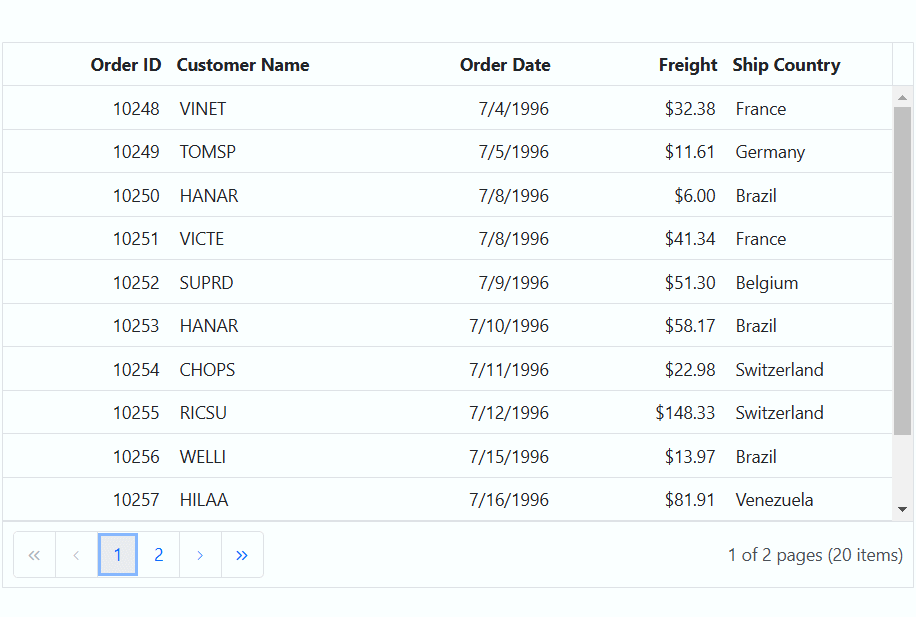The width and height of the screenshot is (916, 617).
Task: Click the scrollbar down arrow
Action: point(903,509)
